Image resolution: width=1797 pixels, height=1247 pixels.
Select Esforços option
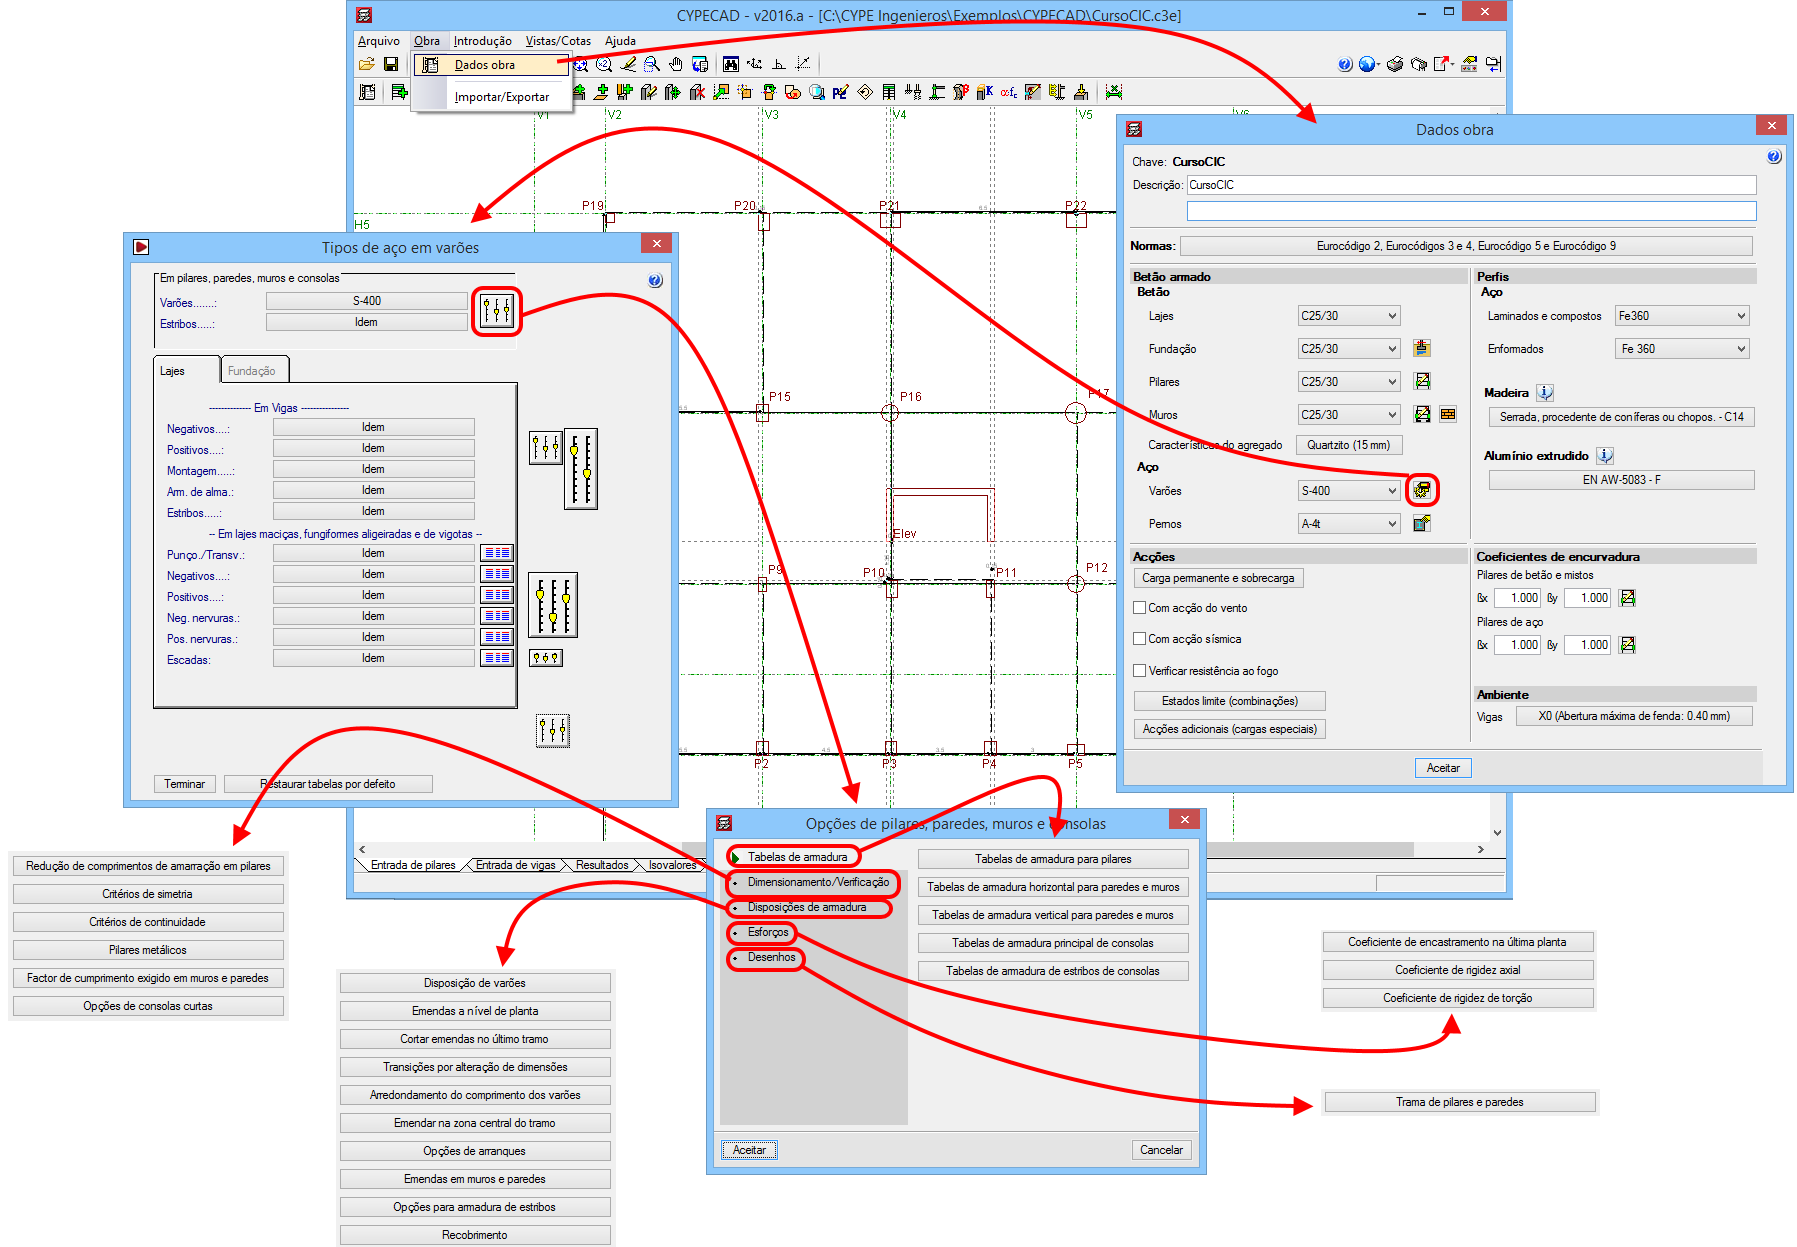point(768,932)
